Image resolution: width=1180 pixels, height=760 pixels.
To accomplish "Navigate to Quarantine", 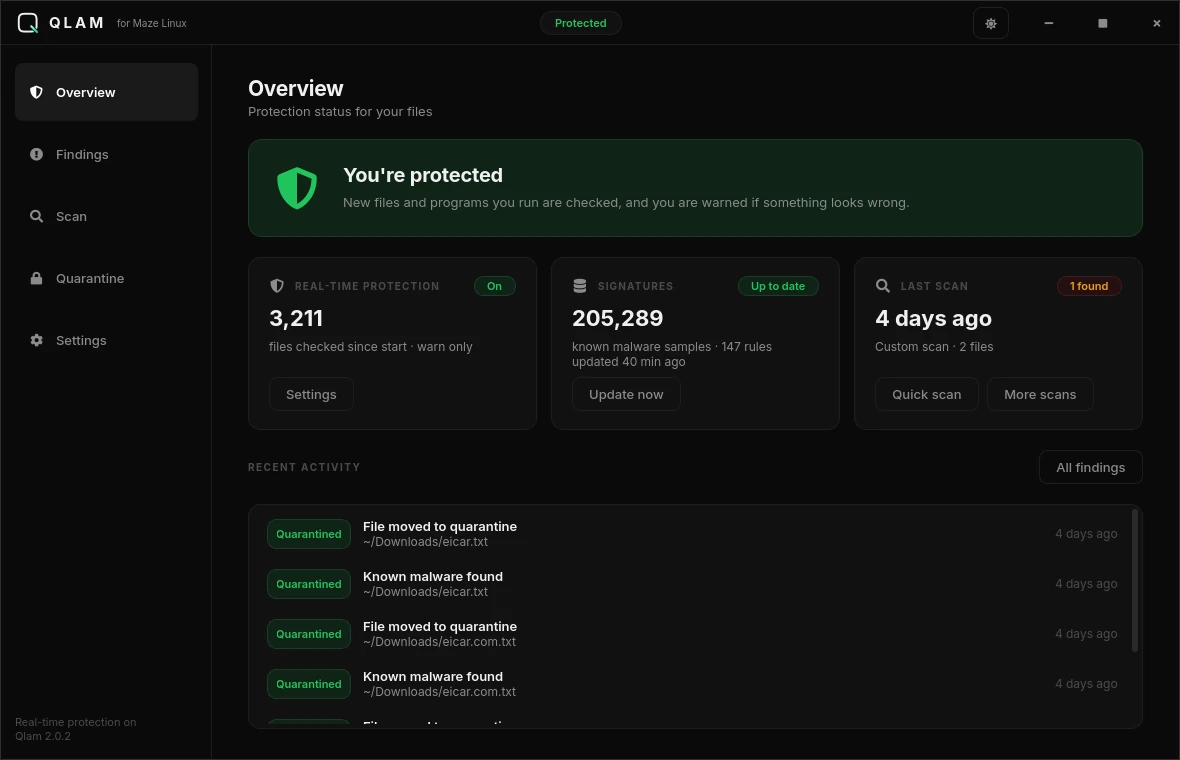I will click(106, 278).
